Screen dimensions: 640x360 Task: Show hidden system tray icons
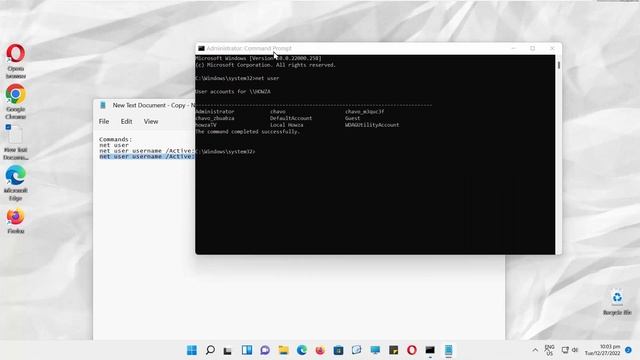click(535, 350)
